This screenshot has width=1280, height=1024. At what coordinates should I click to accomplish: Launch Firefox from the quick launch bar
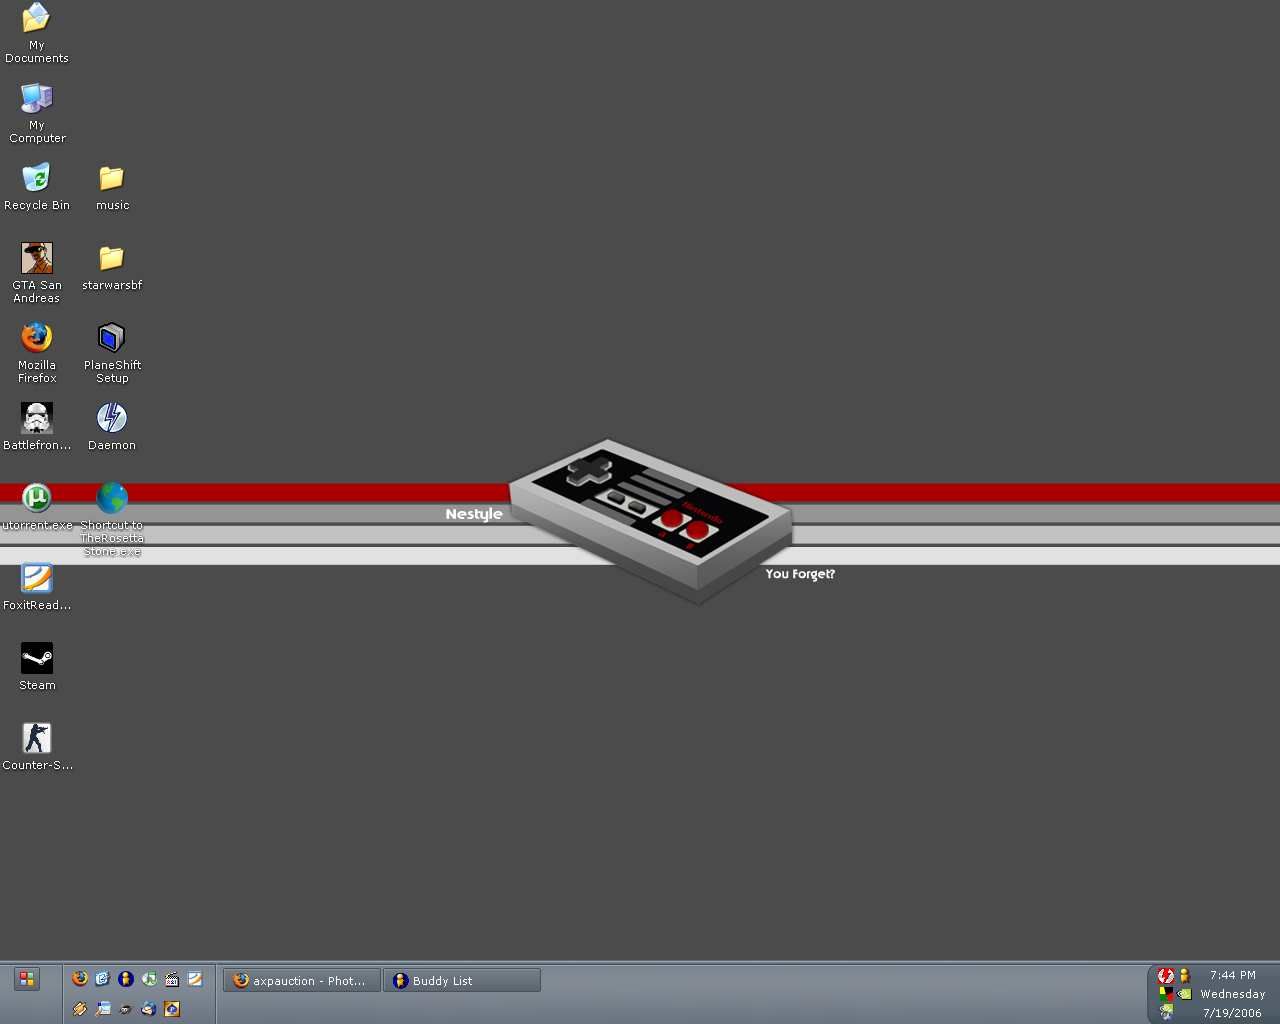[x=80, y=979]
